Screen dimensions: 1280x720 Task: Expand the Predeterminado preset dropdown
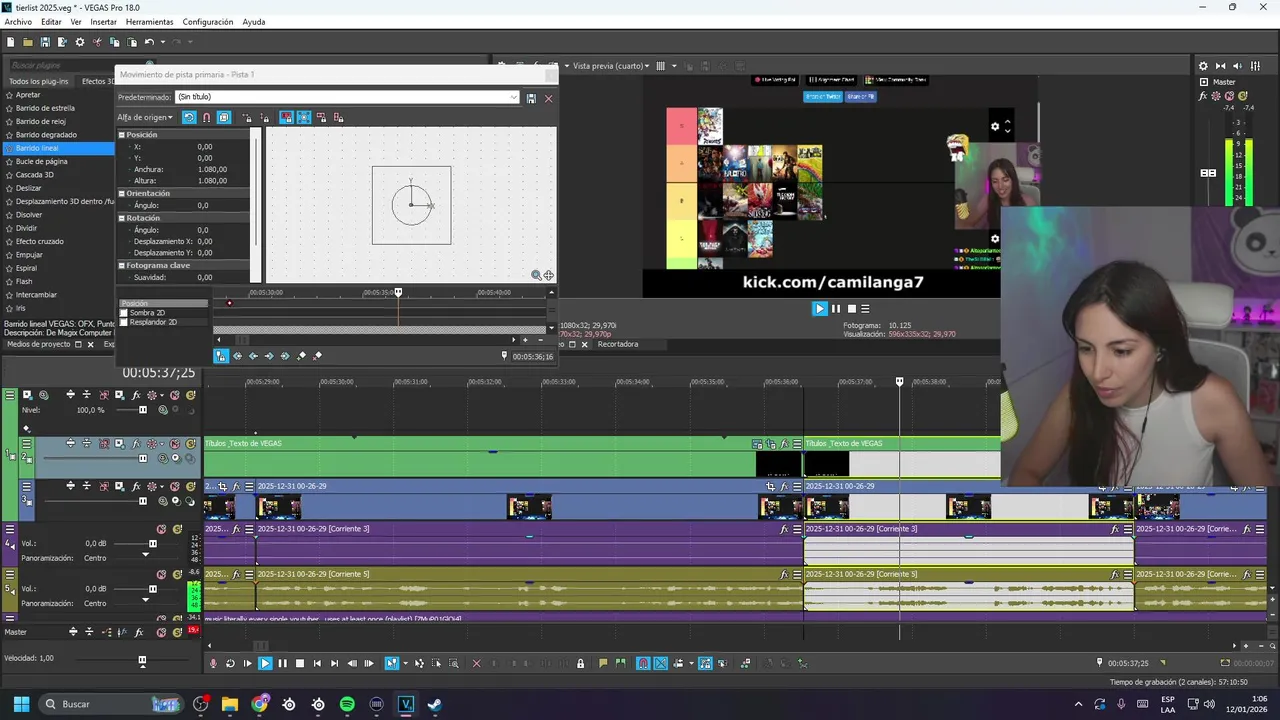tap(514, 97)
